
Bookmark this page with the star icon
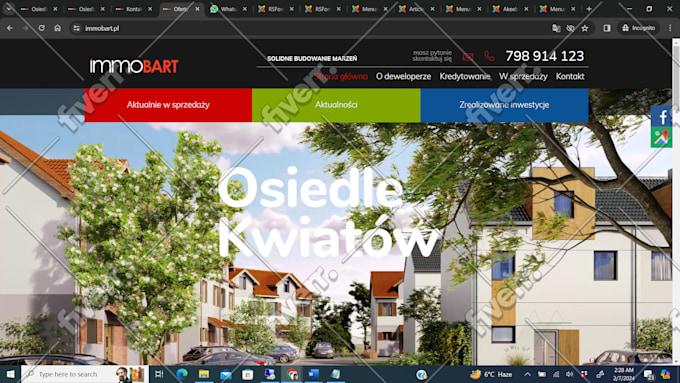click(x=585, y=28)
